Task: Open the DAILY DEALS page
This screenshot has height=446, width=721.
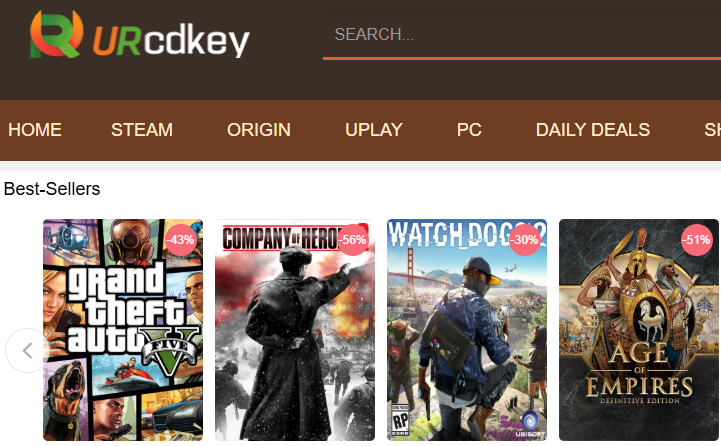Action: pos(593,130)
